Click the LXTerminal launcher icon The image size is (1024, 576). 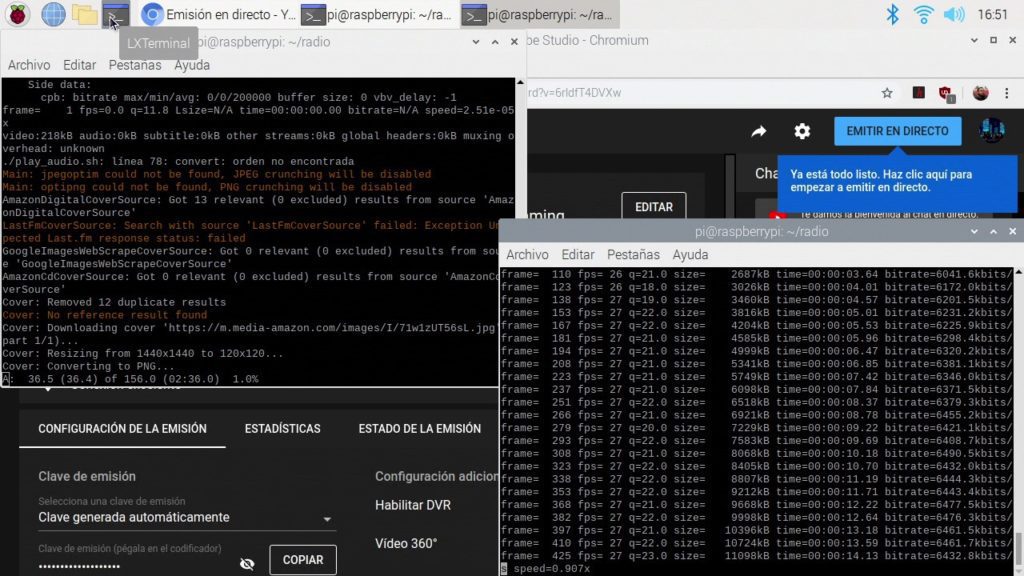click(116, 14)
